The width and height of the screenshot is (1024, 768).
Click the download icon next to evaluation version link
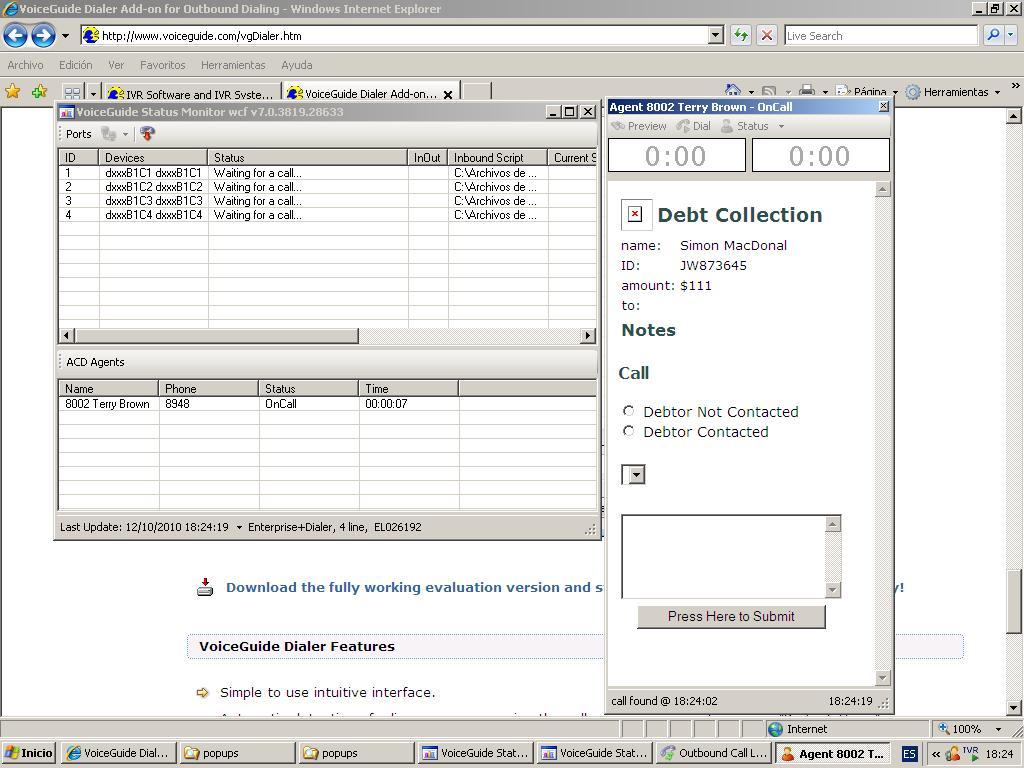(205, 586)
